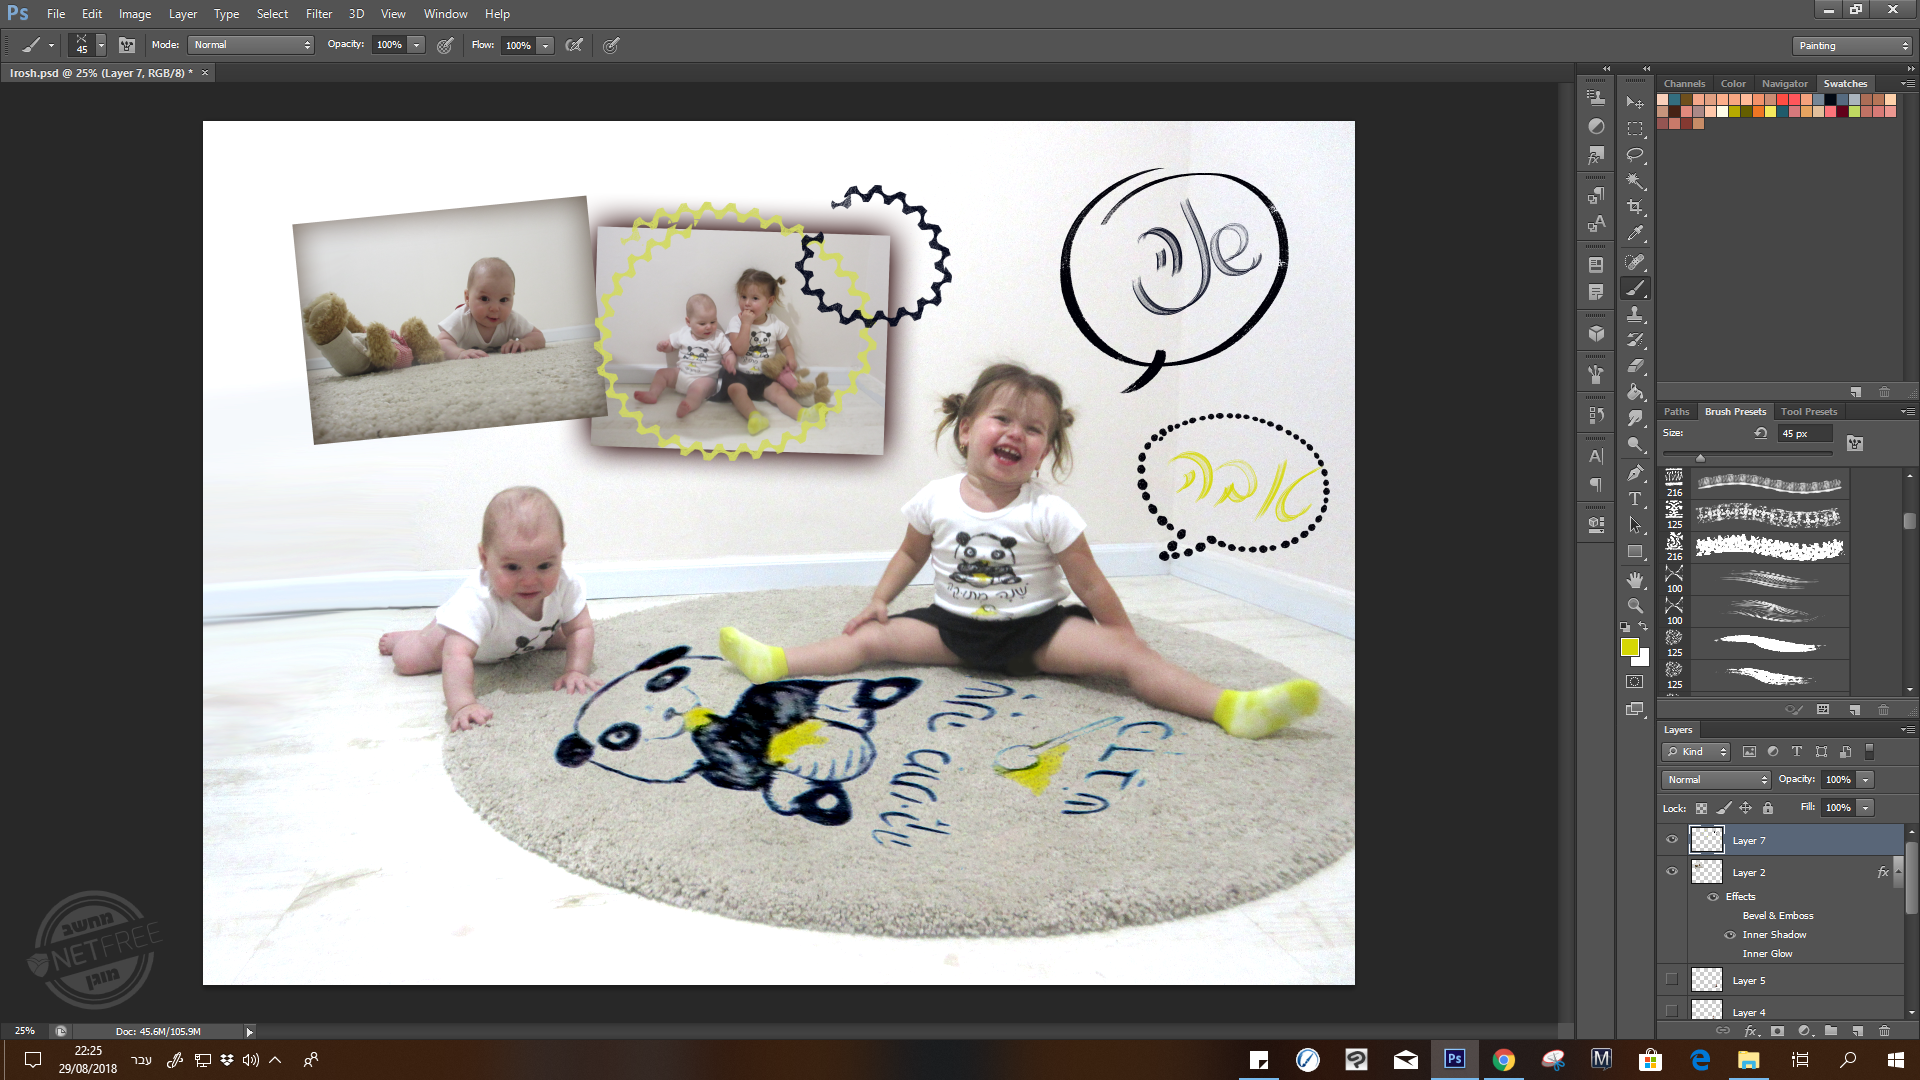The height and width of the screenshot is (1080, 1920).
Task: Select the Crop tool
Action: [x=1635, y=207]
